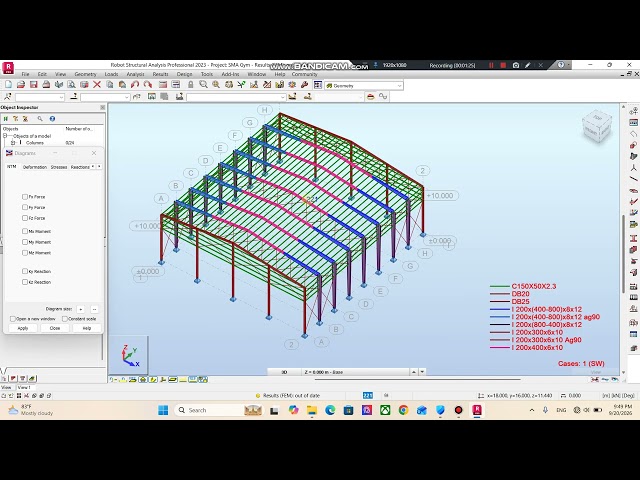Enable the Fz Force checkbox
This screenshot has width=640, height=480.
click(25, 218)
